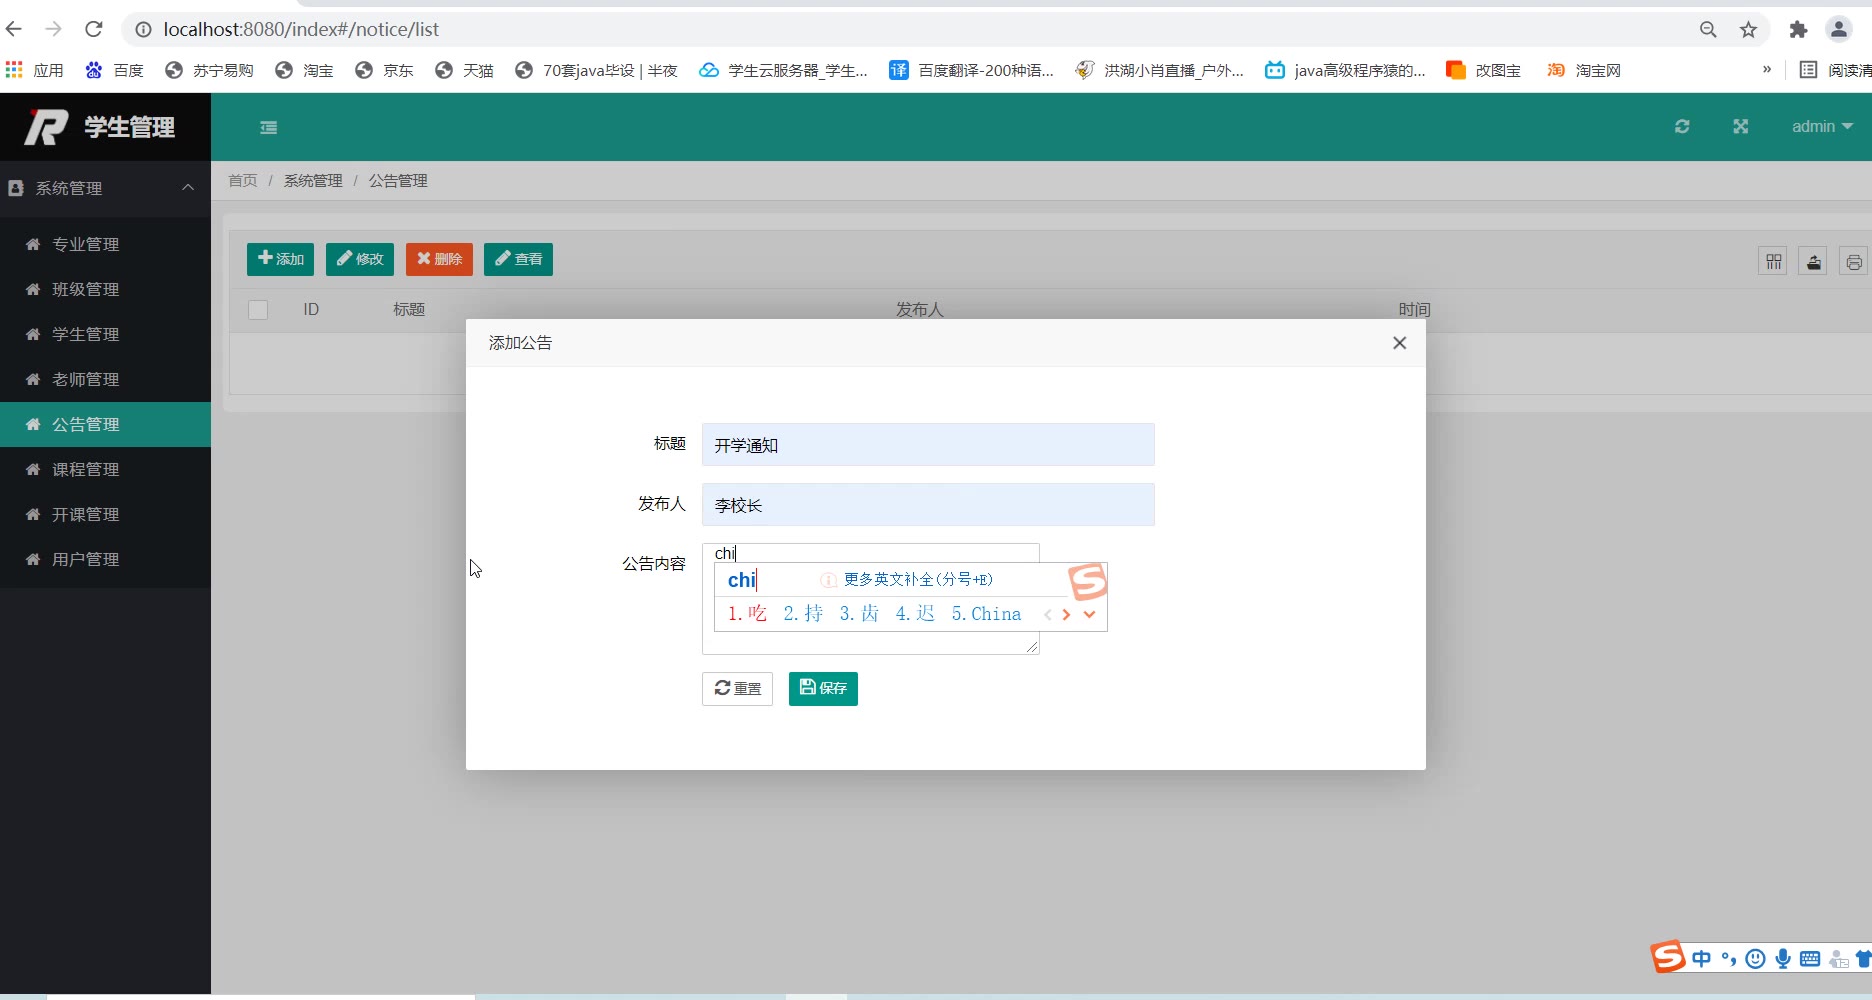Choose IME candidate 3 齿
Image resolution: width=1872 pixels, height=1000 pixels.
pos(859,614)
